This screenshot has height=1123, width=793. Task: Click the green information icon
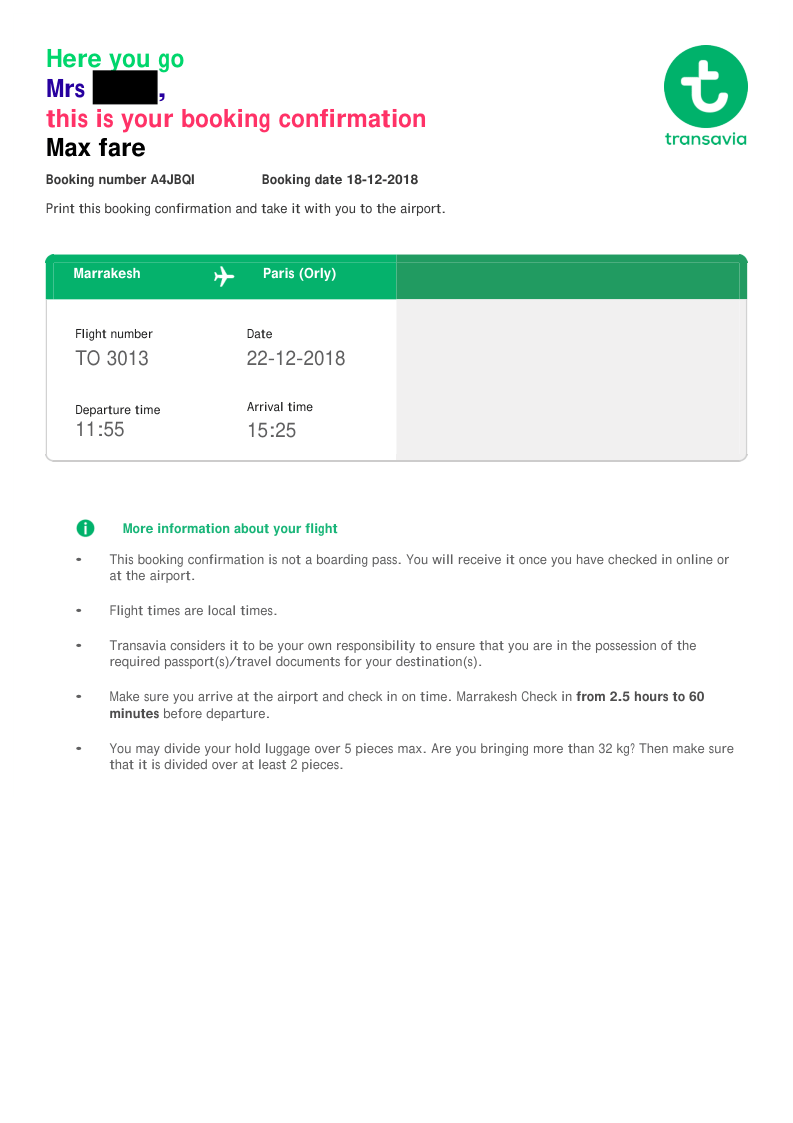pyautogui.click(x=86, y=528)
